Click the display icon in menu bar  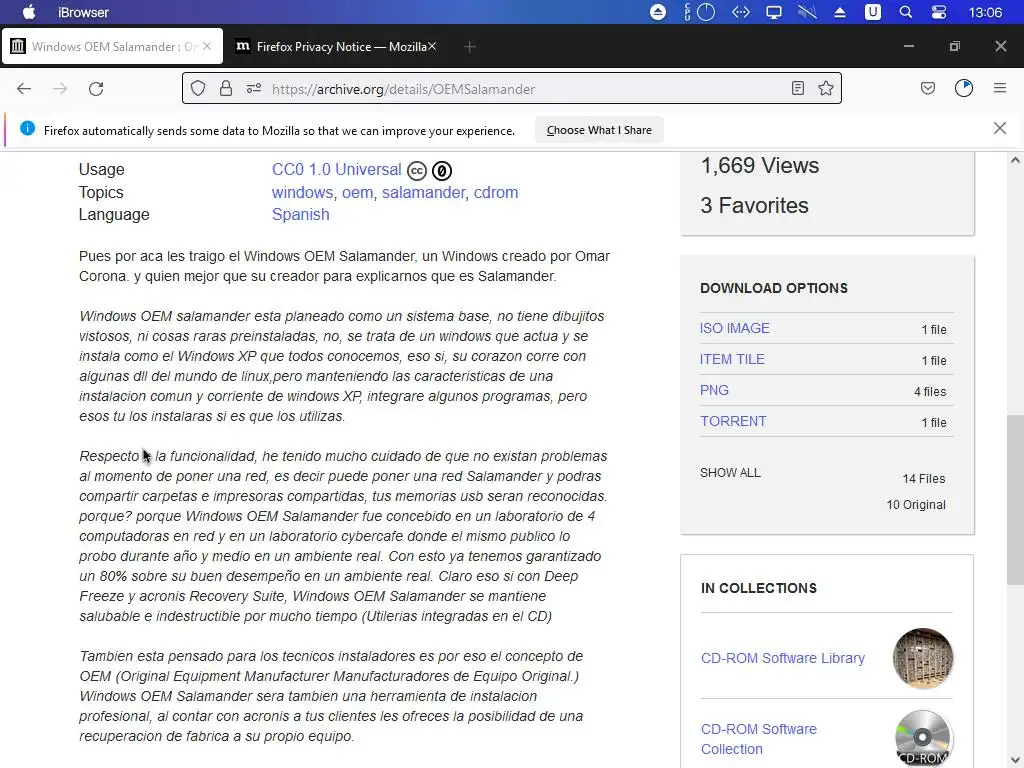pos(774,12)
